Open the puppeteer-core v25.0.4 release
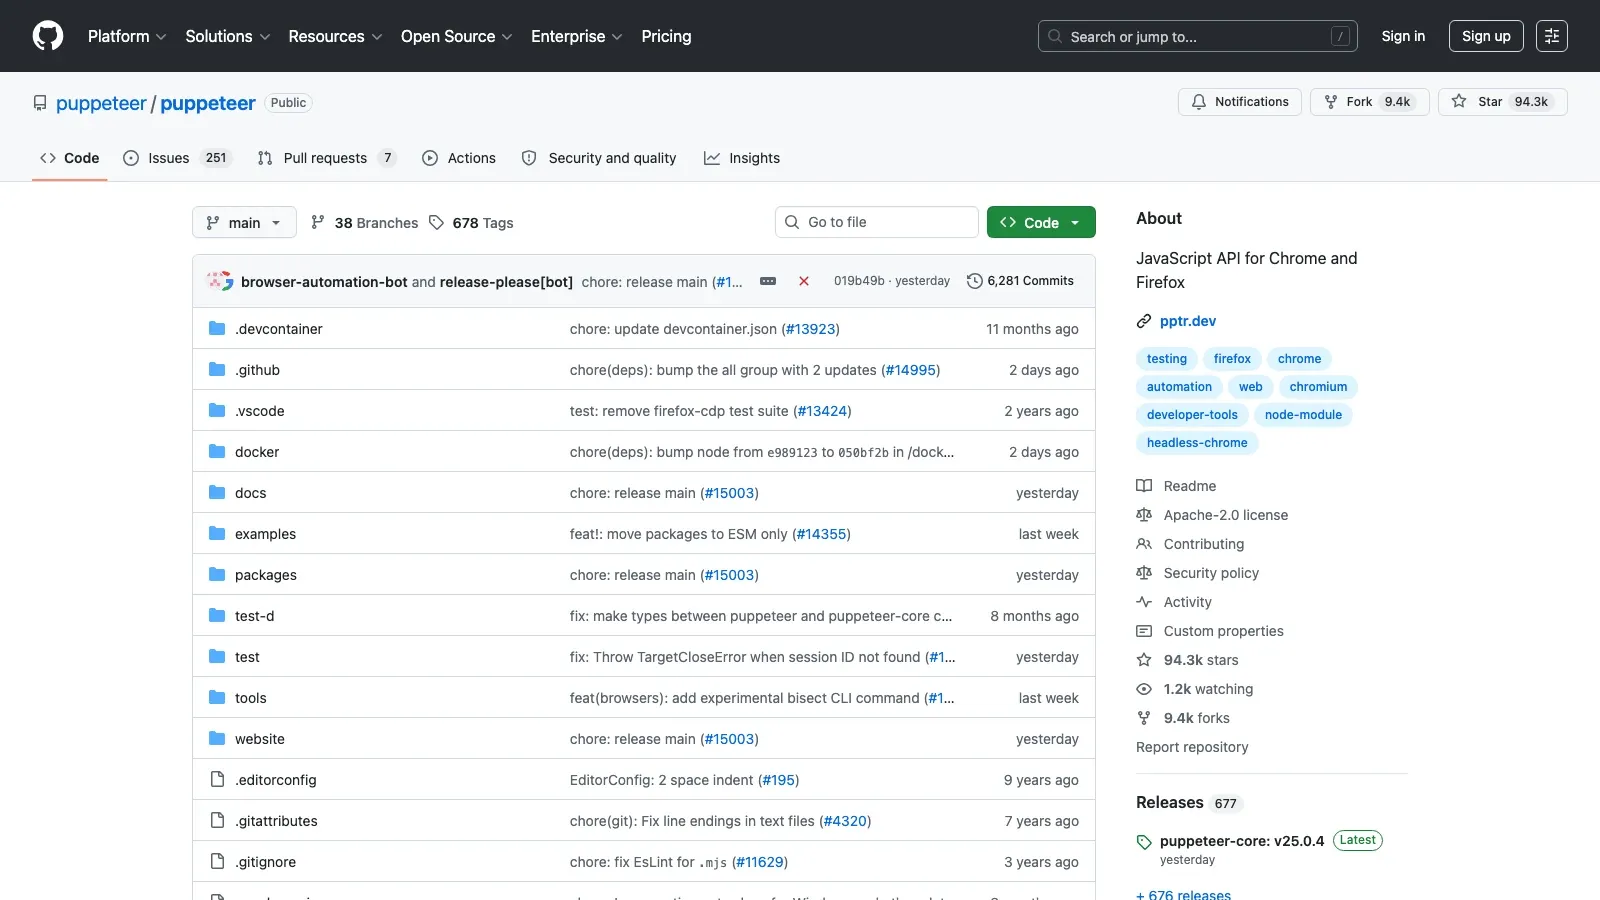Screen dimensions: 1600x900 pyautogui.click(x=1242, y=841)
